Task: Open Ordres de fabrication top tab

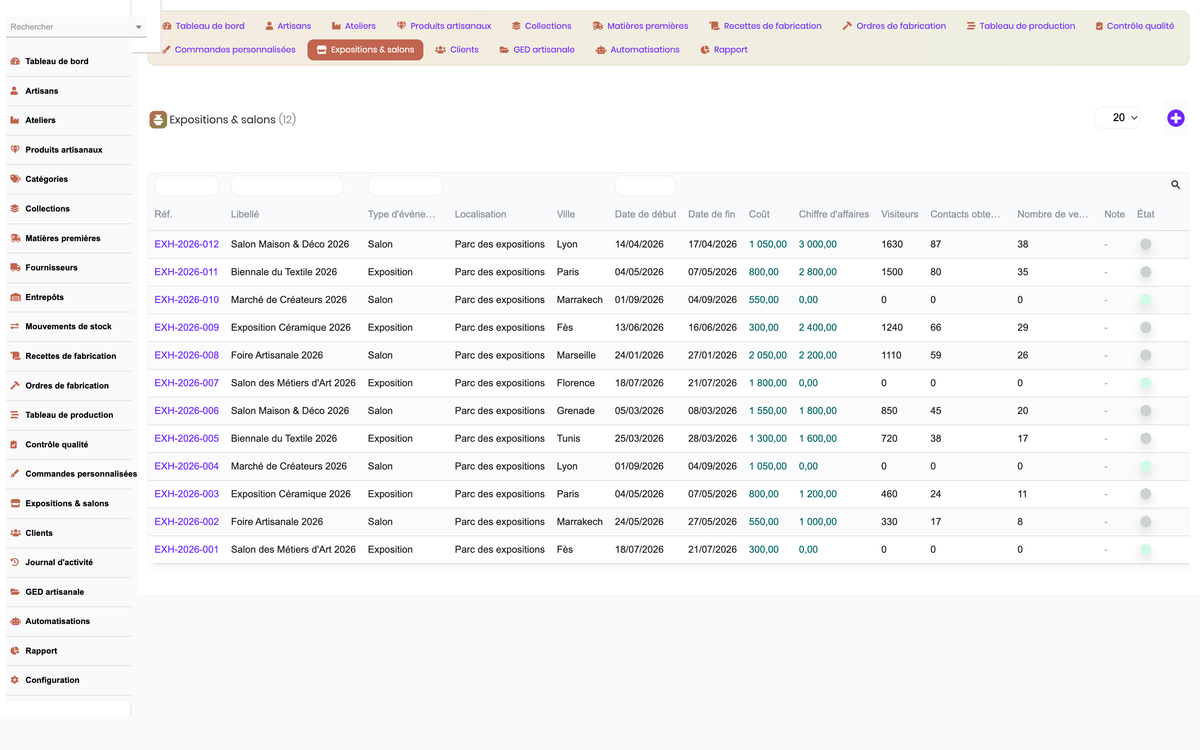Action: click(x=894, y=26)
